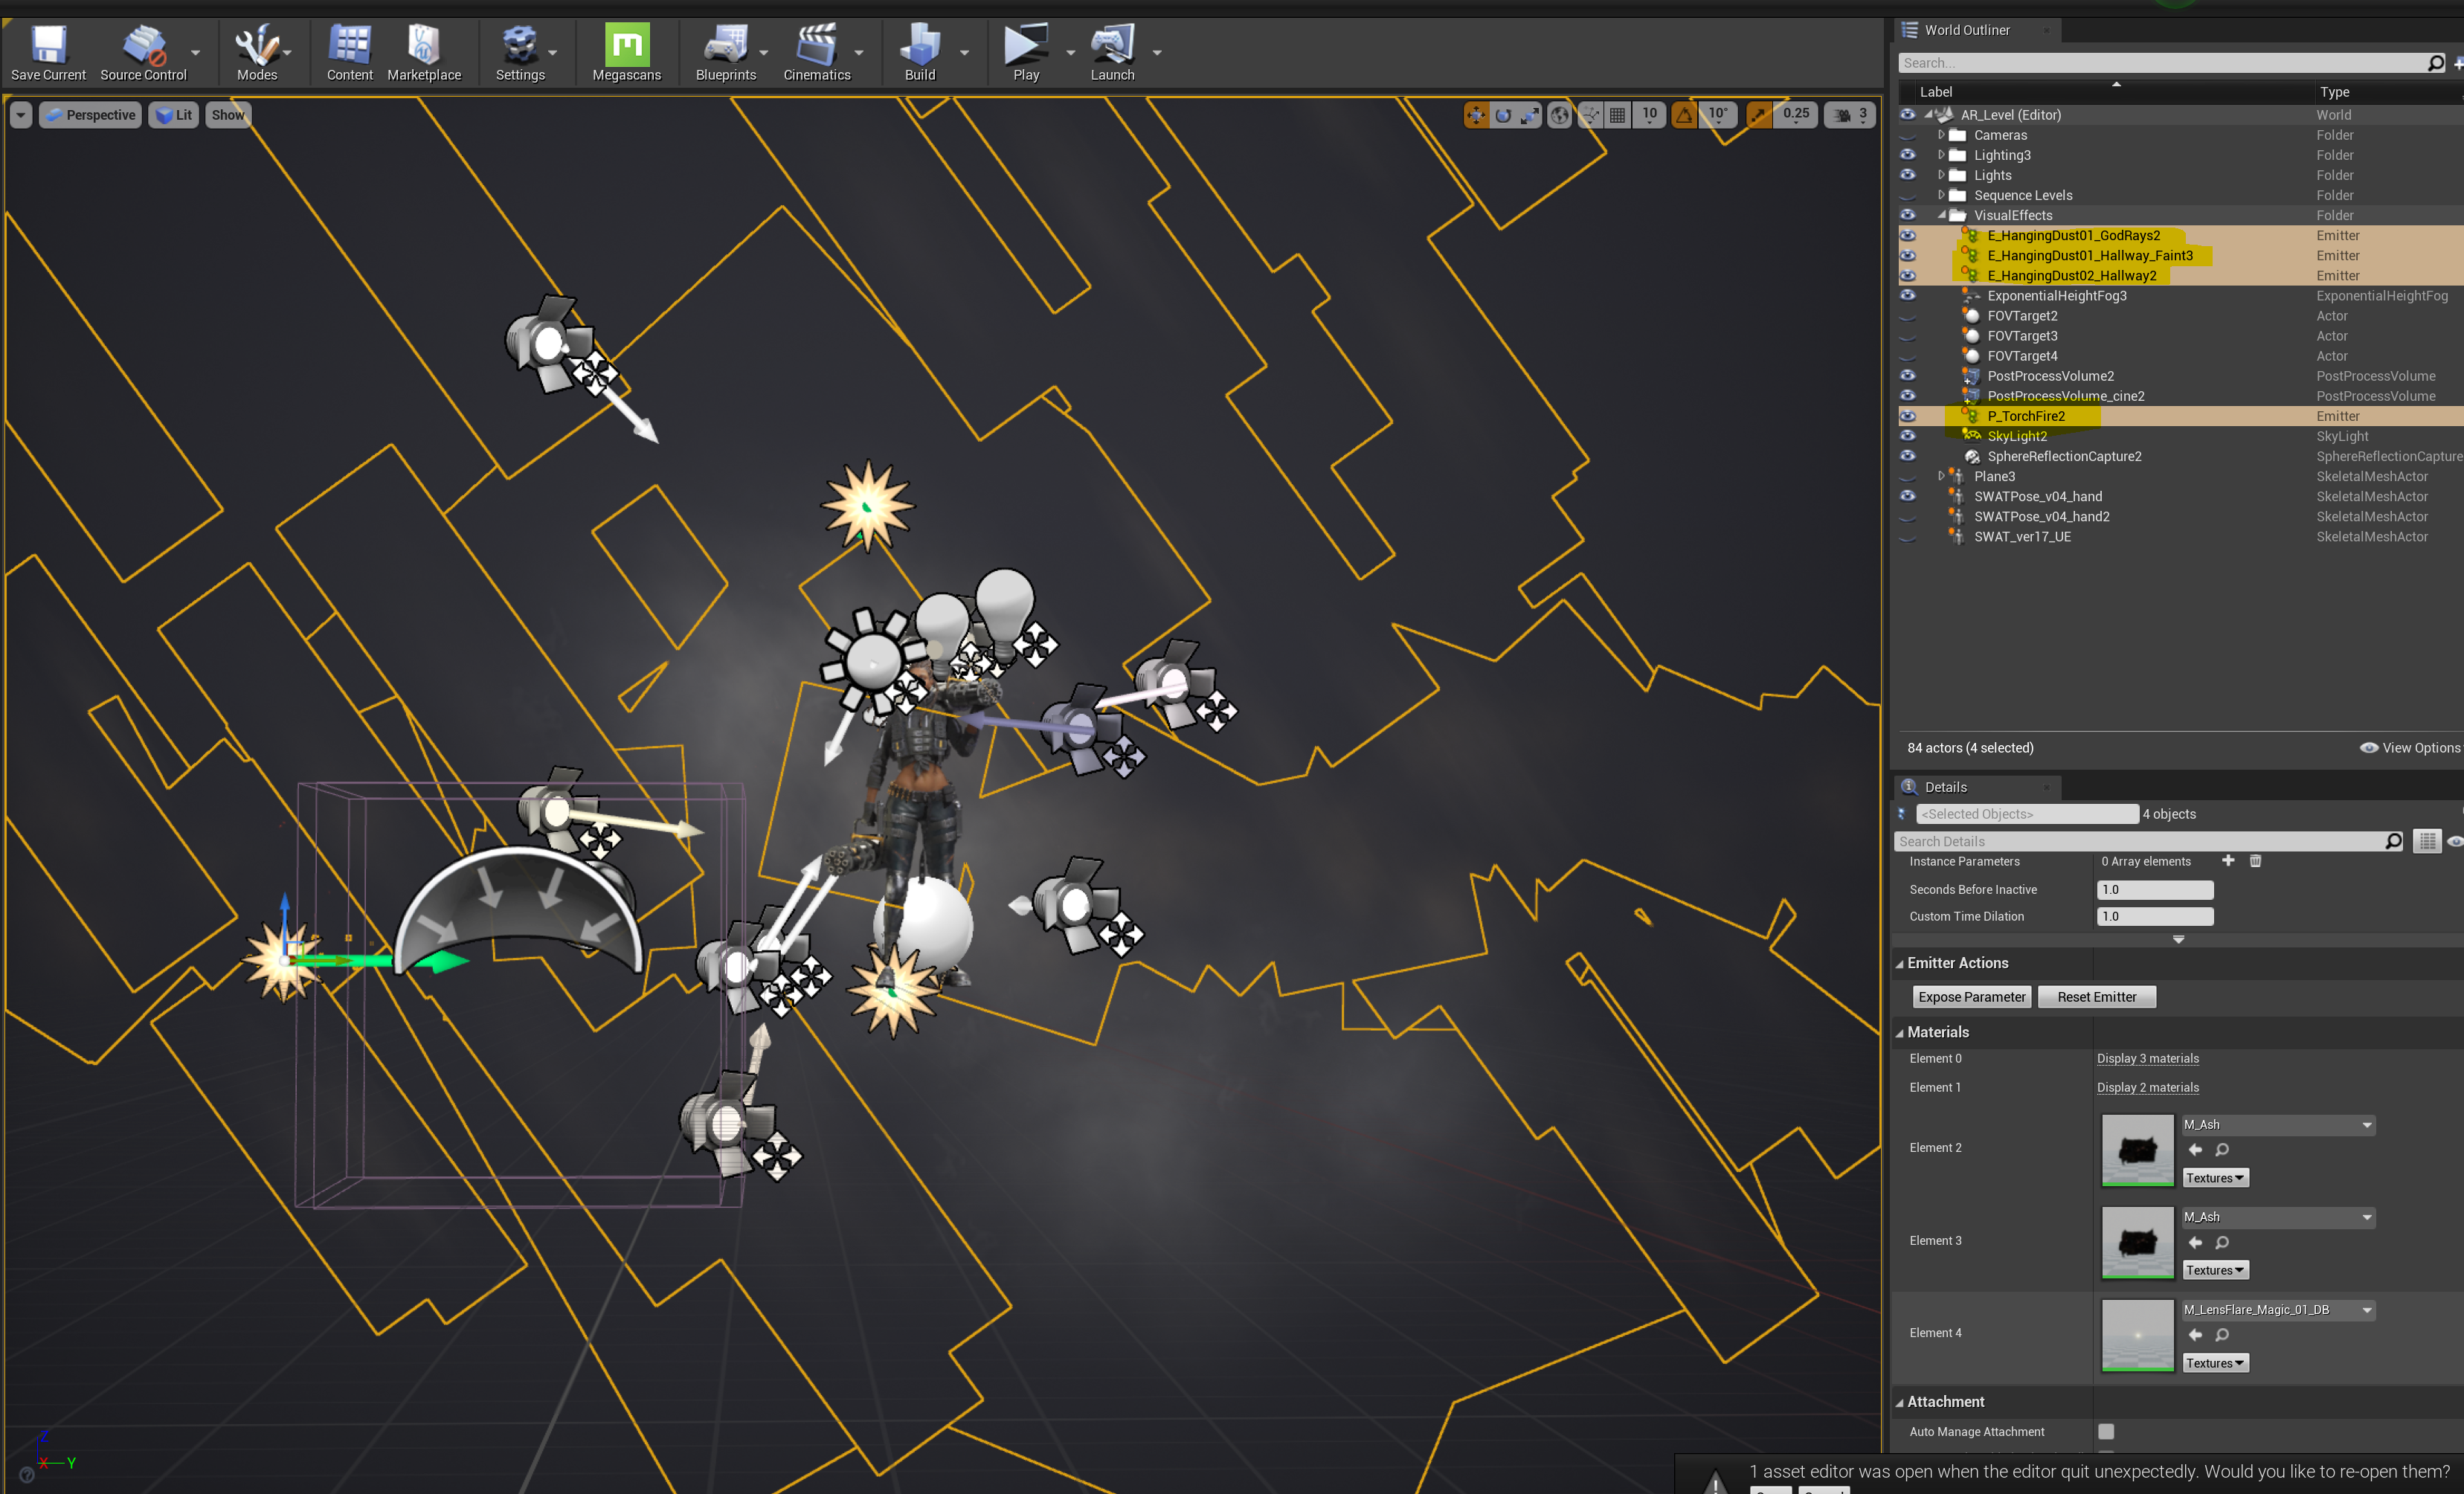Select the scale transform gizmo tool
This screenshot has width=2464, height=1494.
1530,116
